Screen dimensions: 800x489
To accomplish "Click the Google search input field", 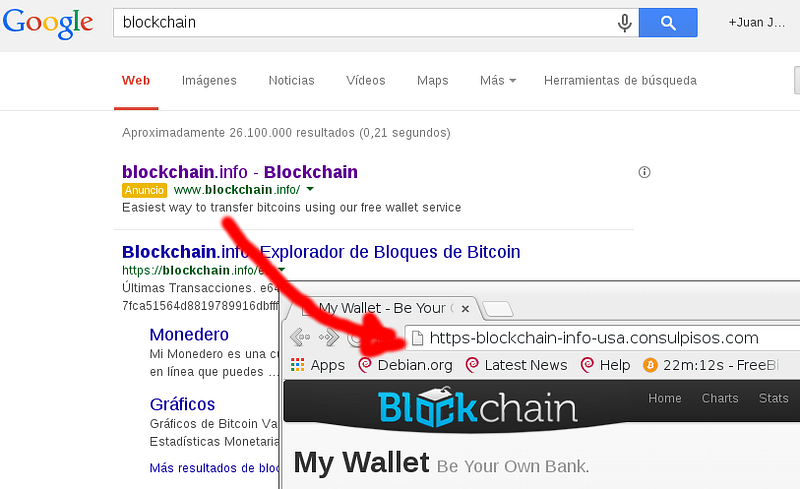I will click(365, 22).
